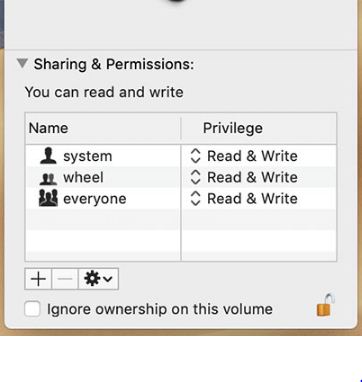This screenshot has height=382, width=362.
Task: Select the everyone group icon
Action: (48, 198)
